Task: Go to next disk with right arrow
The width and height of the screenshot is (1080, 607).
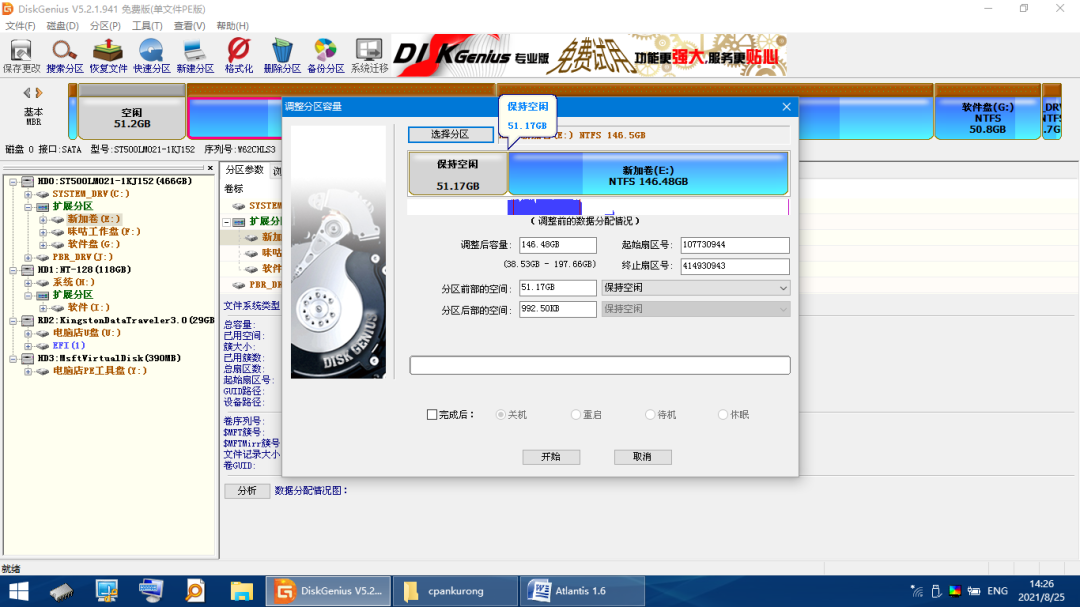Action: [x=39, y=92]
